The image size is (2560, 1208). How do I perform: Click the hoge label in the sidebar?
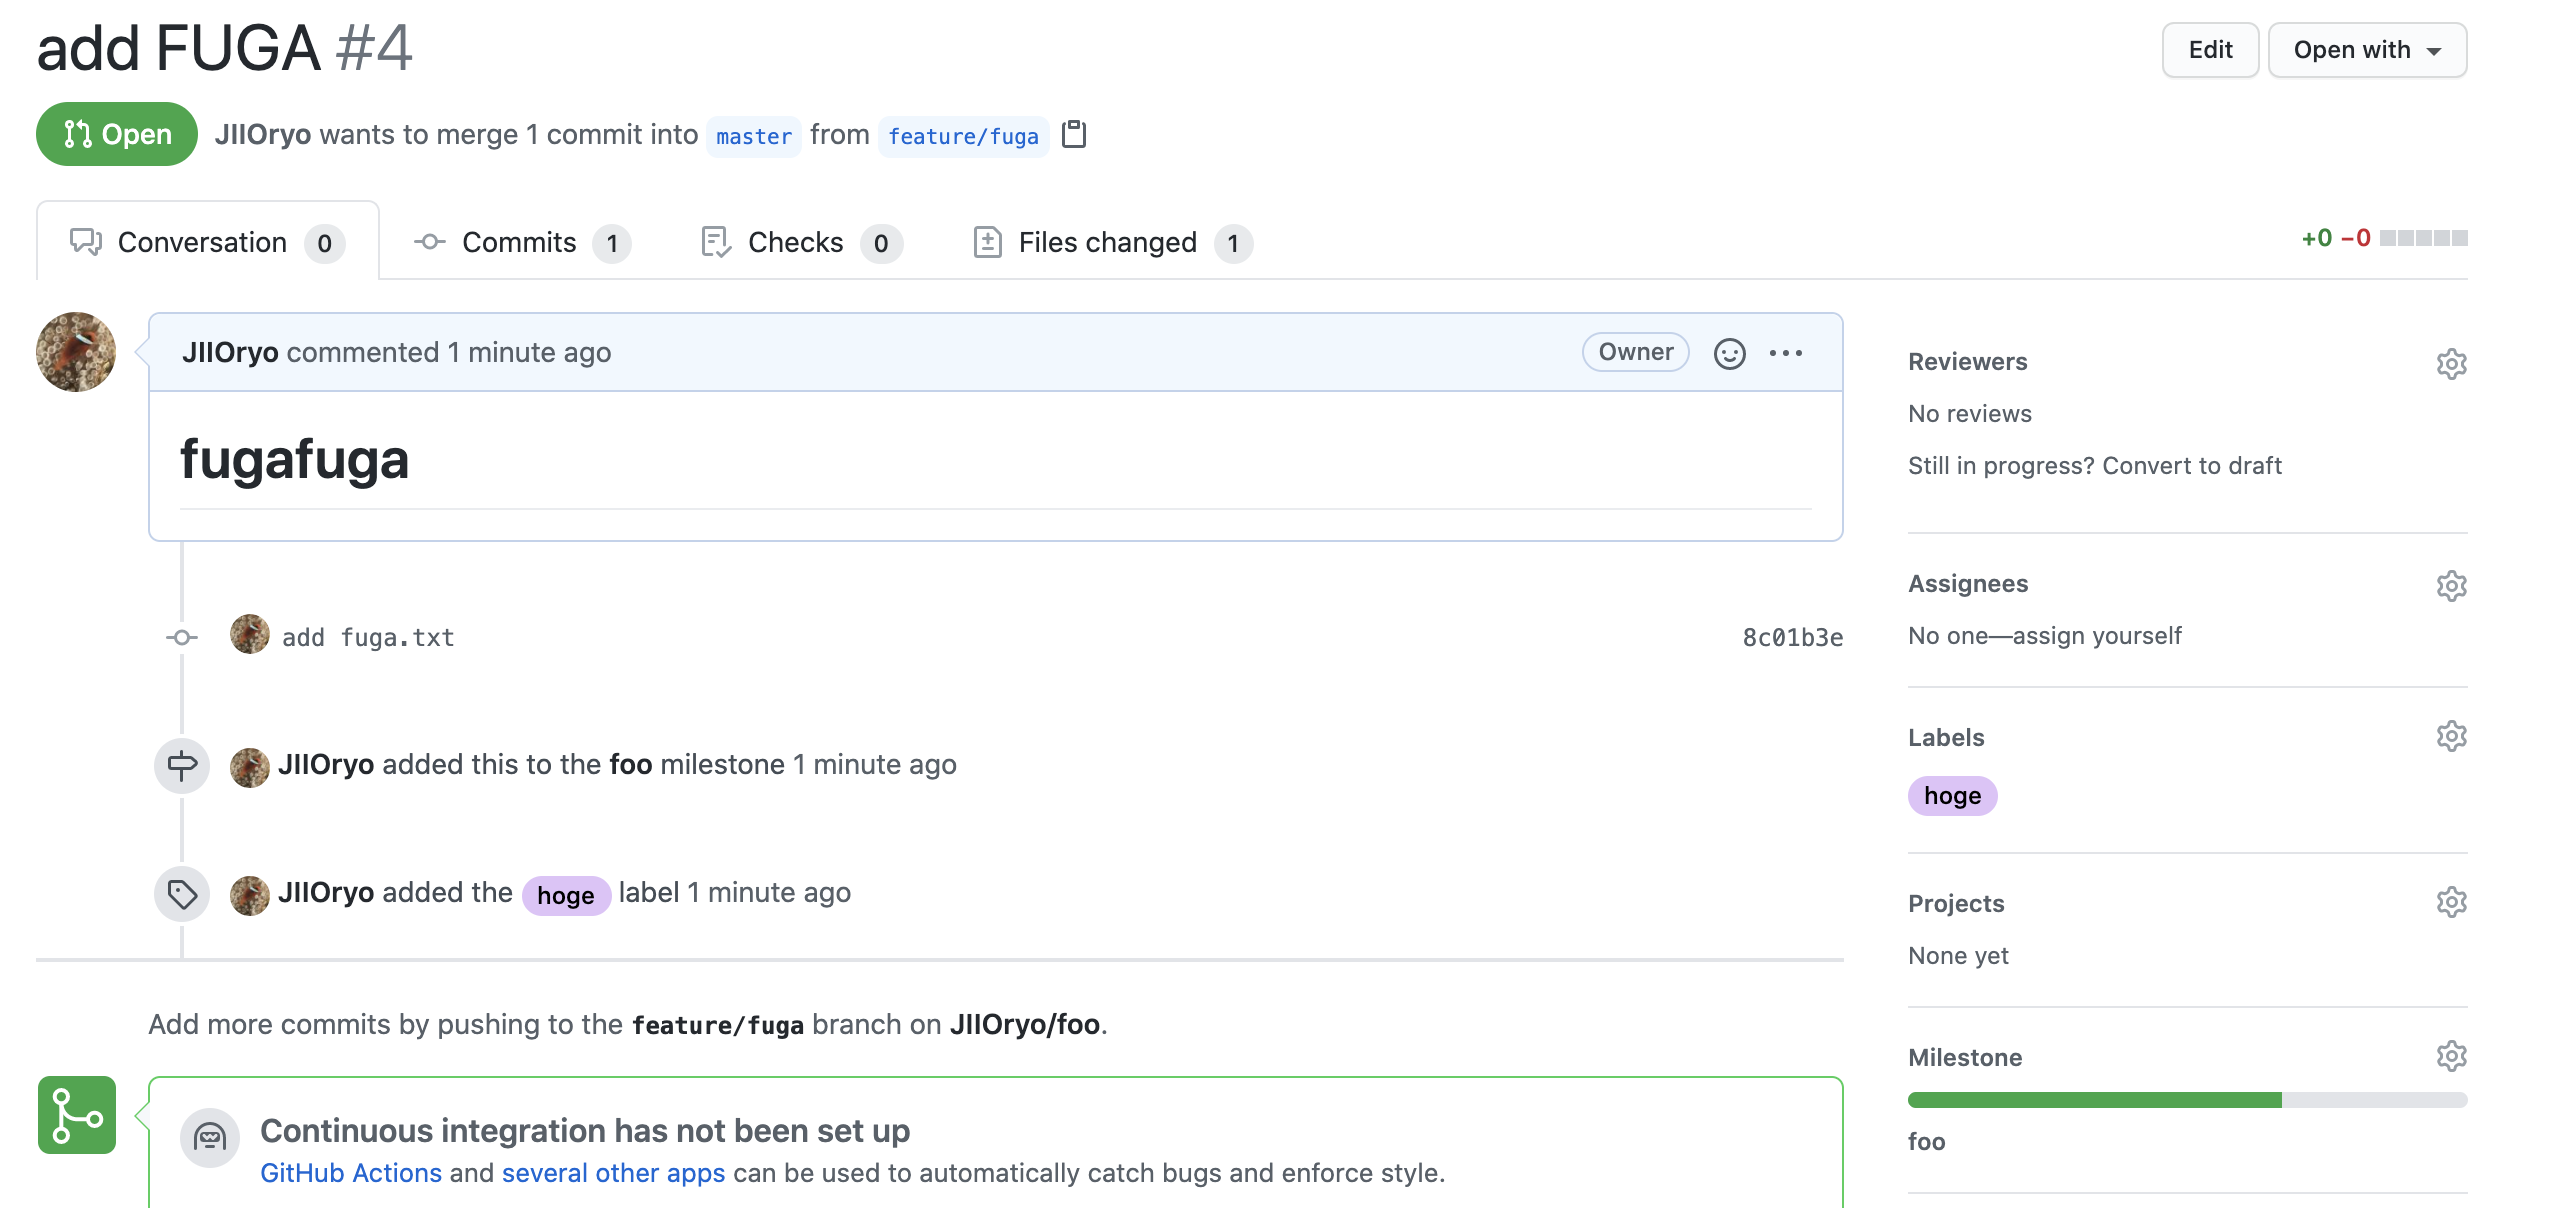tap(1952, 796)
